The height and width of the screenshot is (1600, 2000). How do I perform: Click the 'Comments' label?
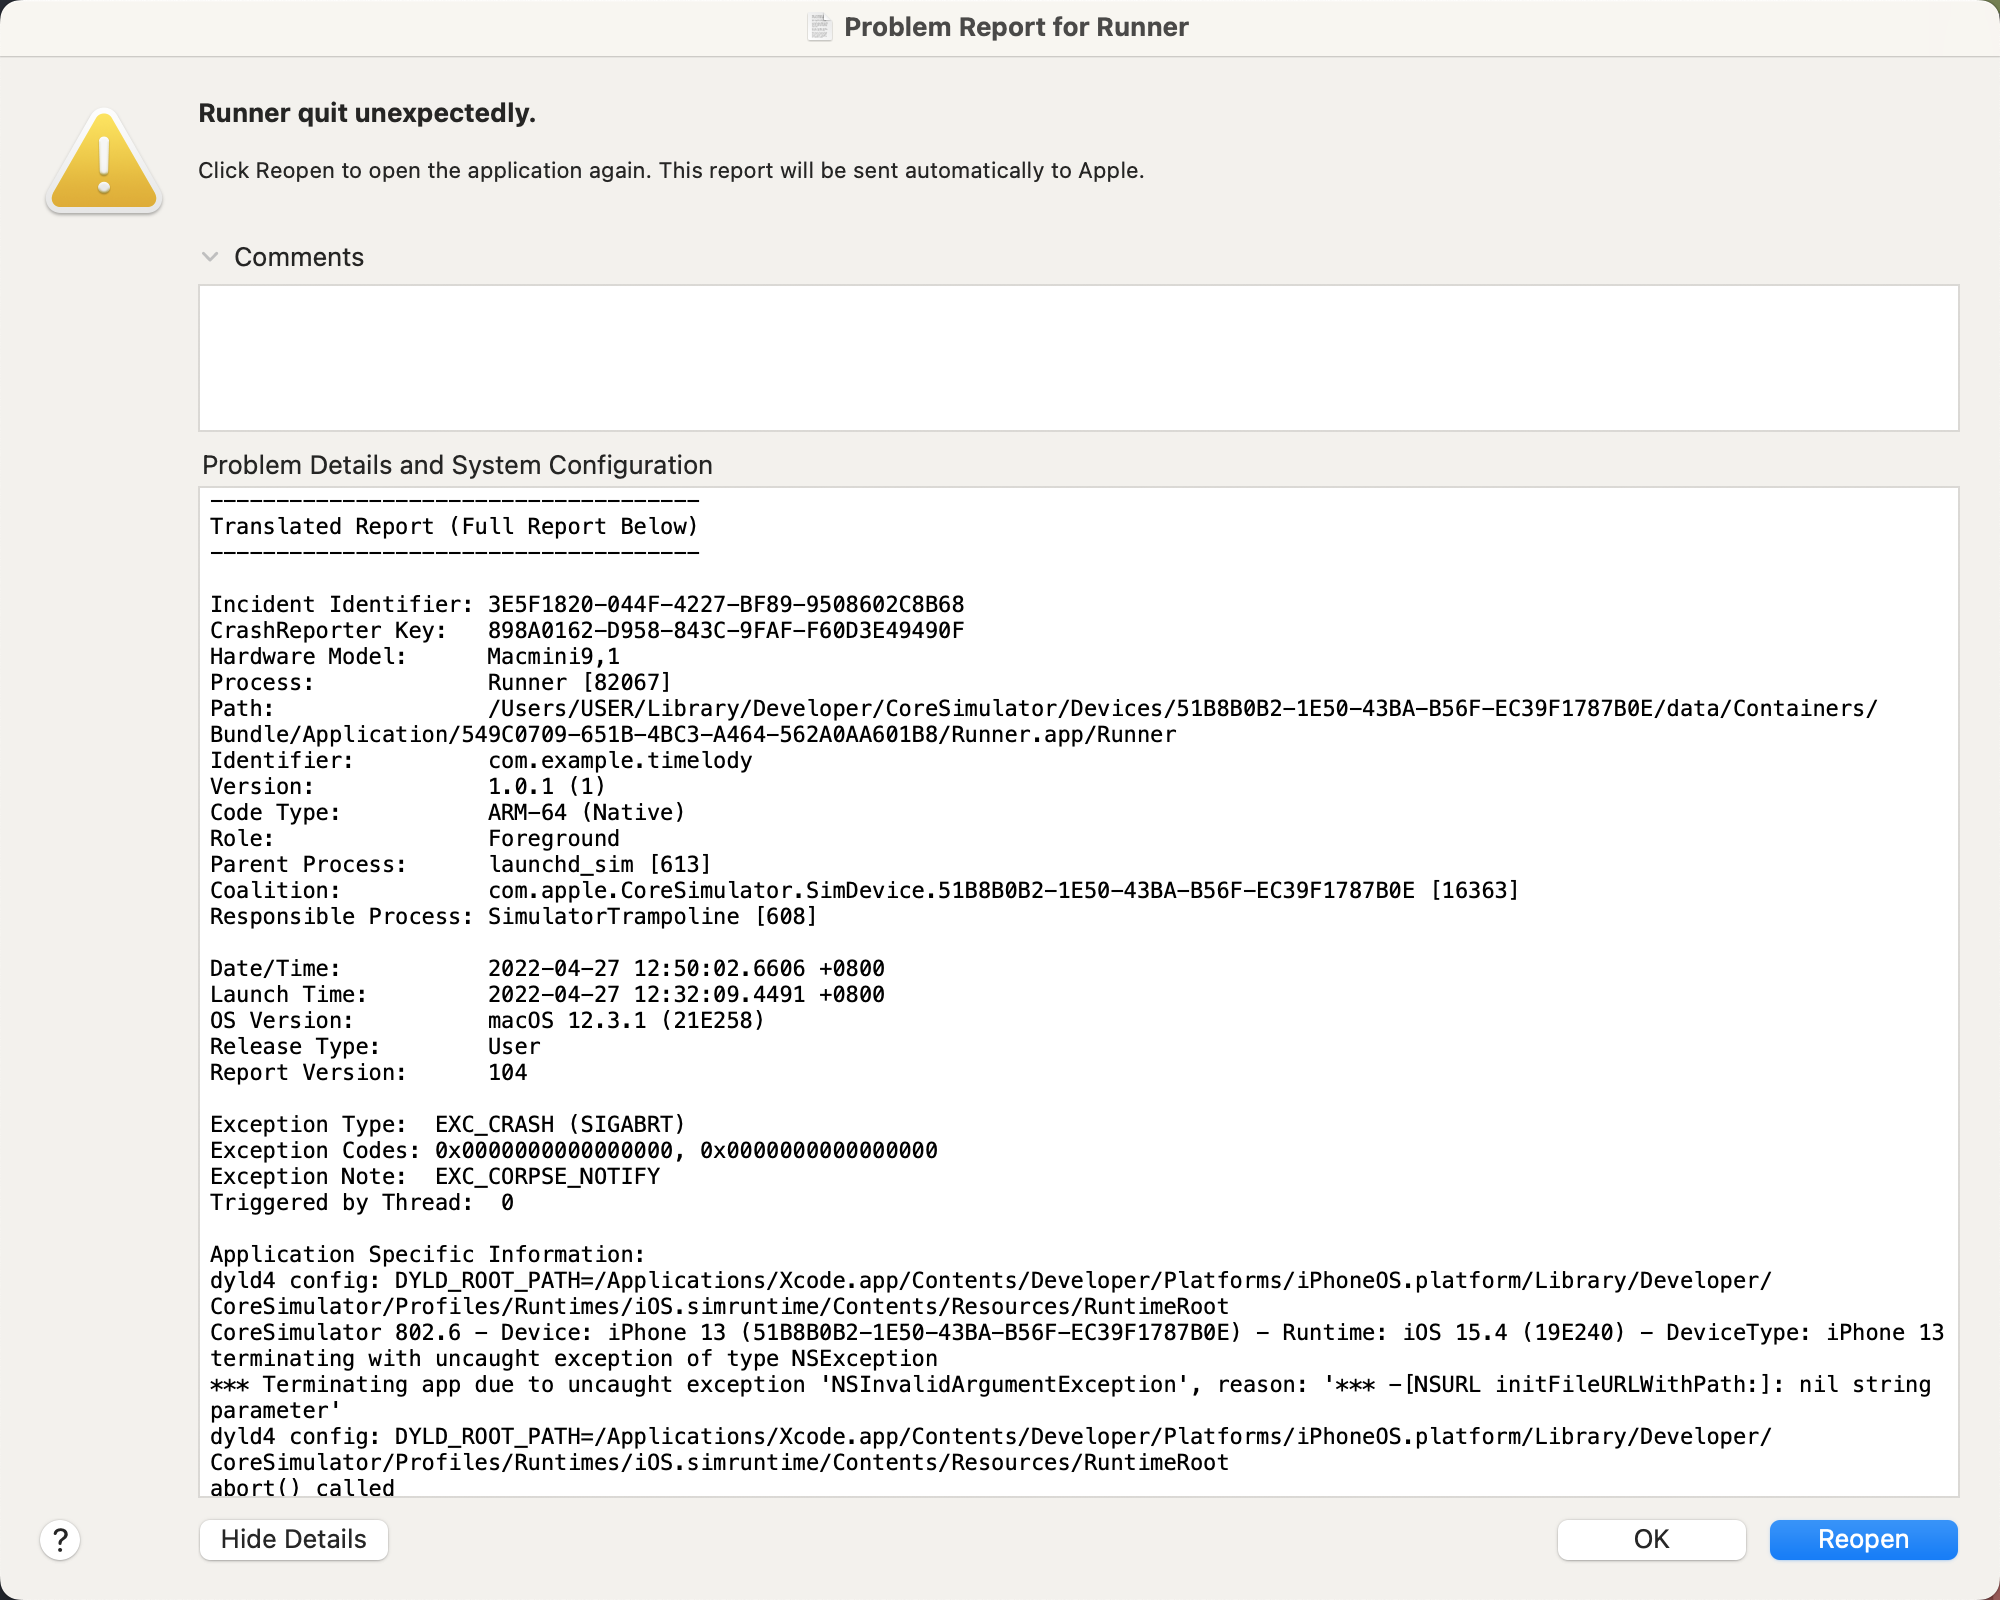(299, 257)
